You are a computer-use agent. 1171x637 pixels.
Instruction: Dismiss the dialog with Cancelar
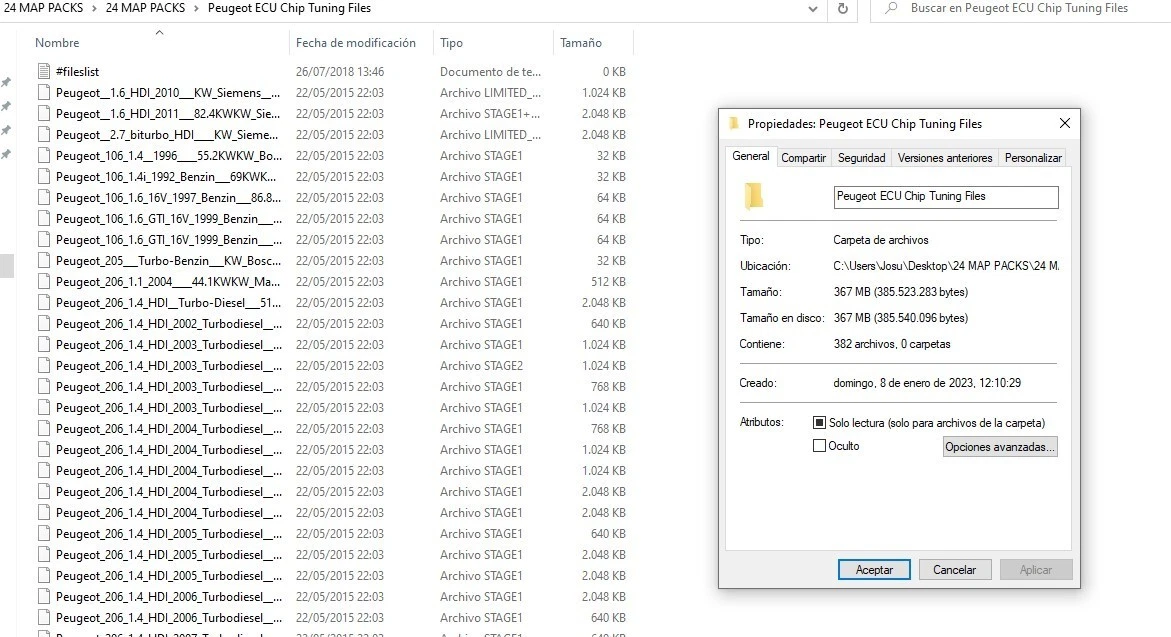click(954, 570)
